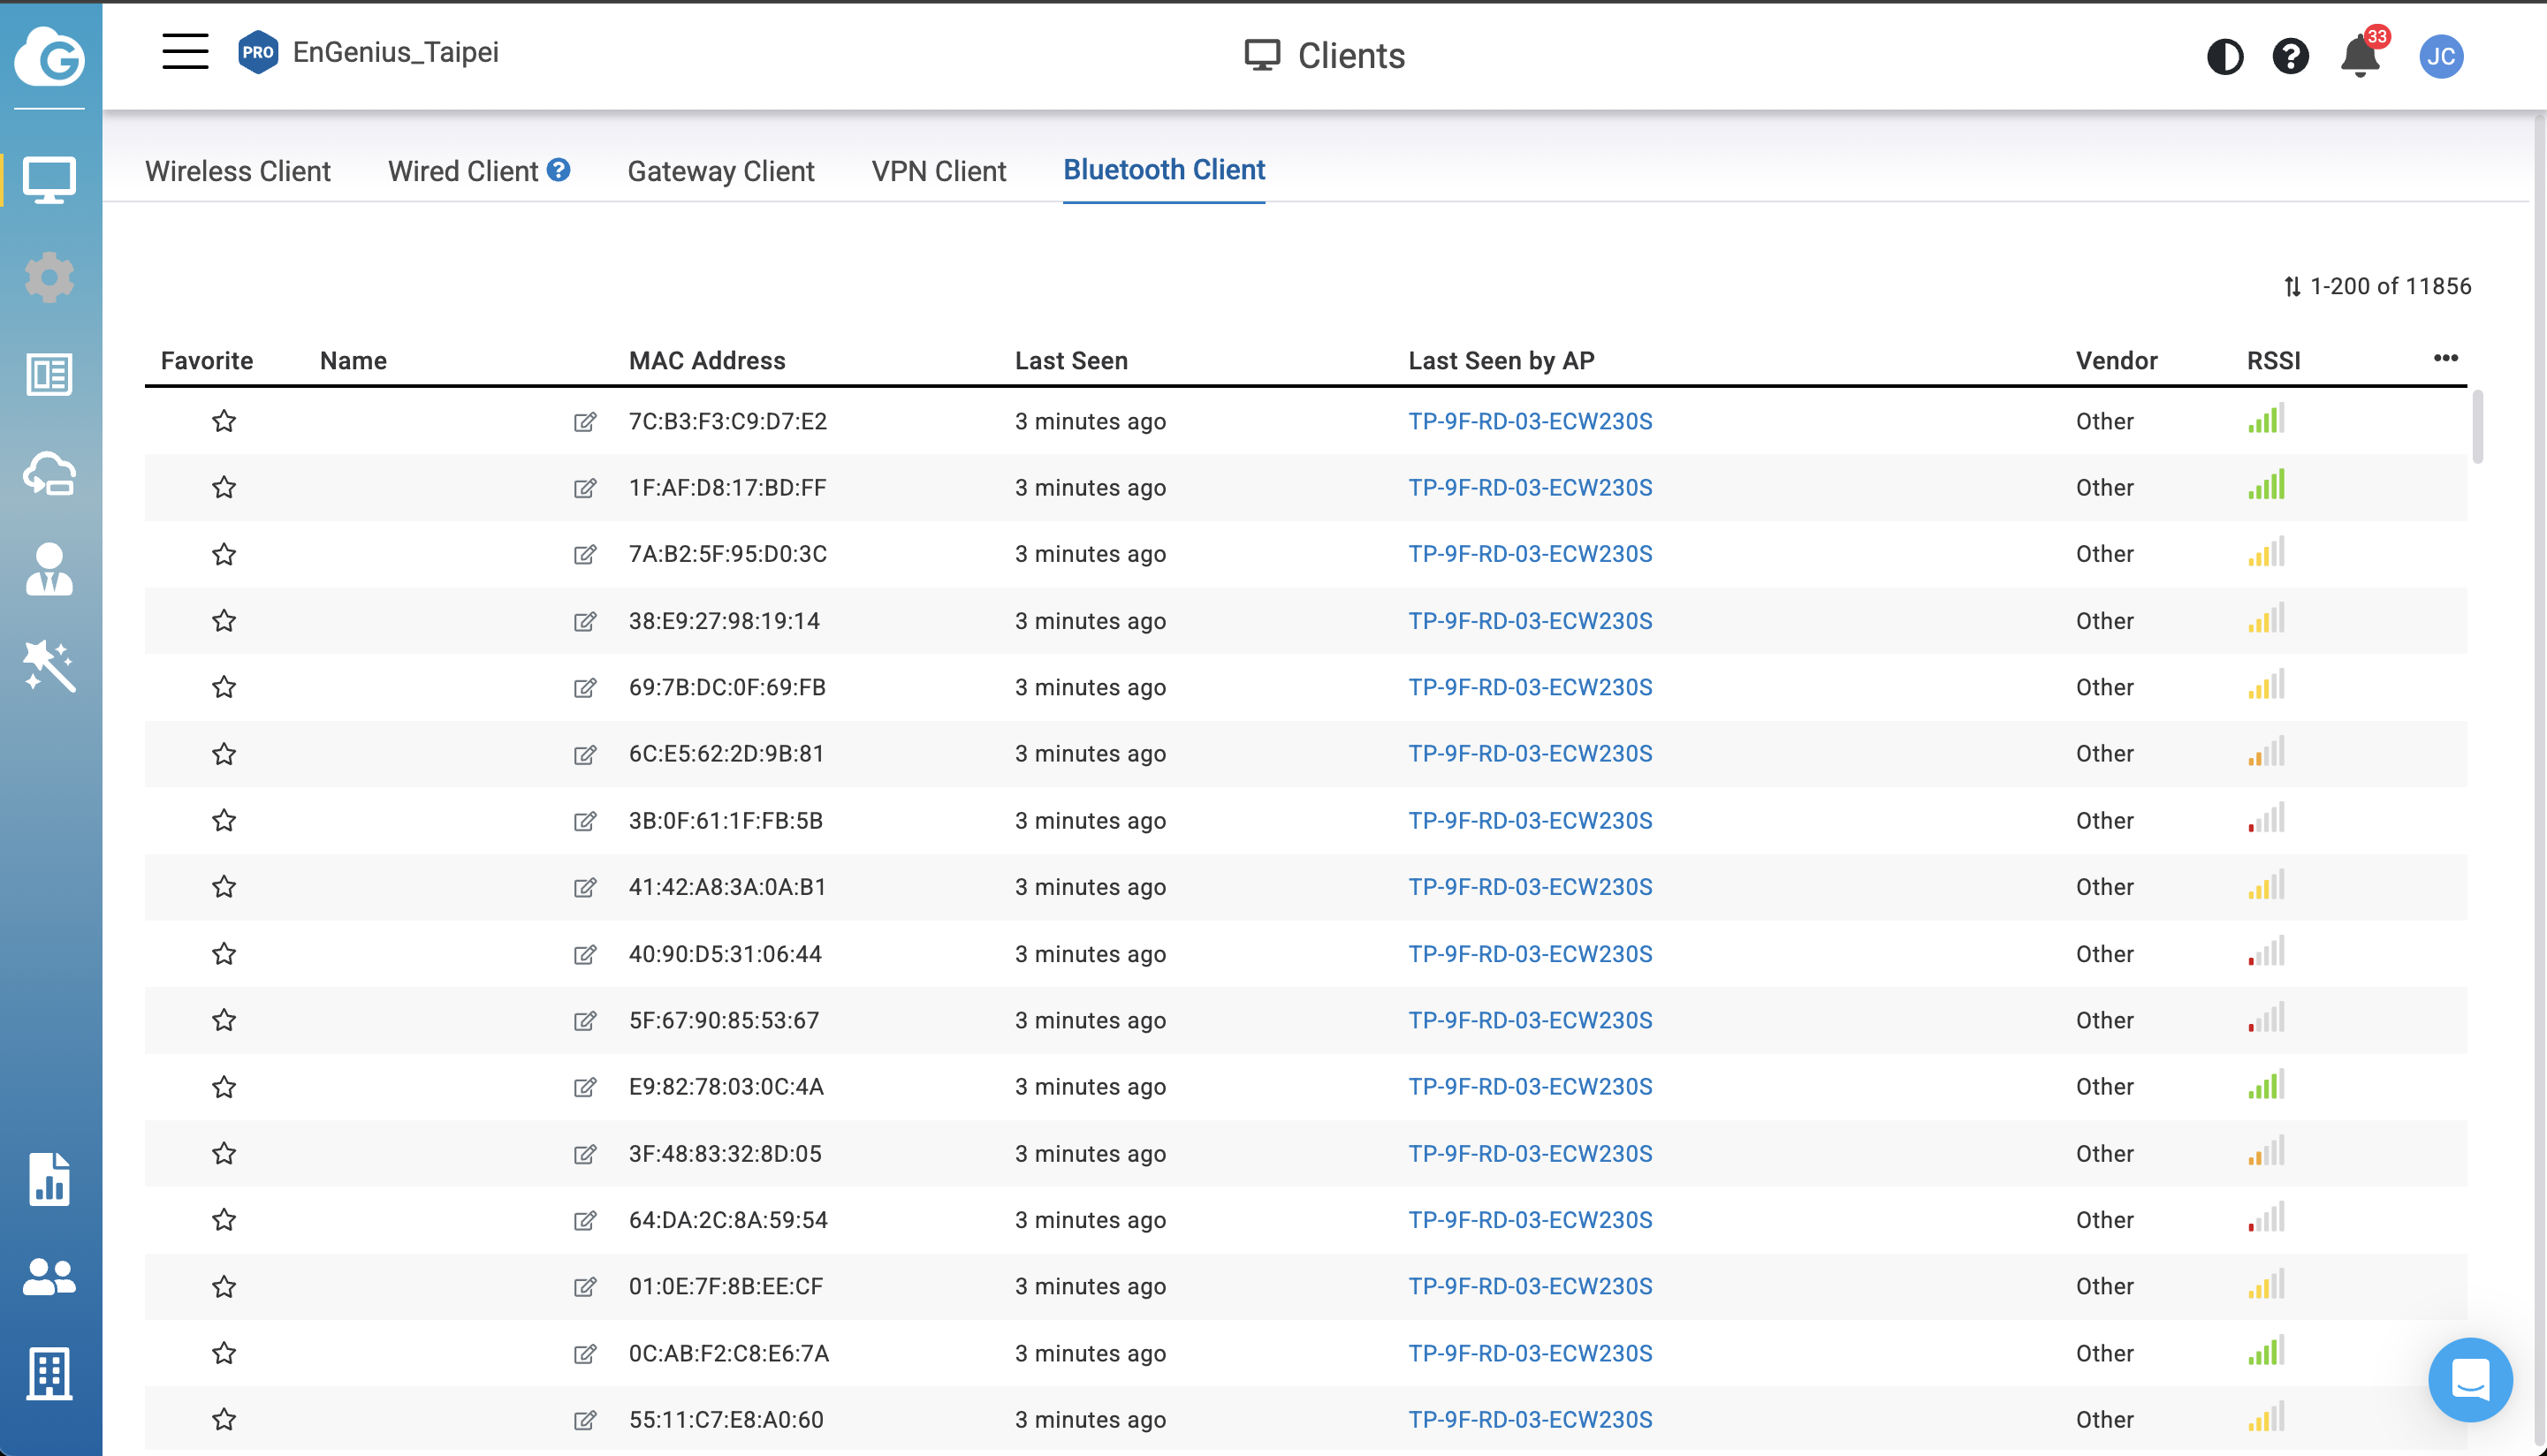Open the JC user avatar menu
This screenshot has width=2547, height=1456.
pyautogui.click(x=2440, y=57)
